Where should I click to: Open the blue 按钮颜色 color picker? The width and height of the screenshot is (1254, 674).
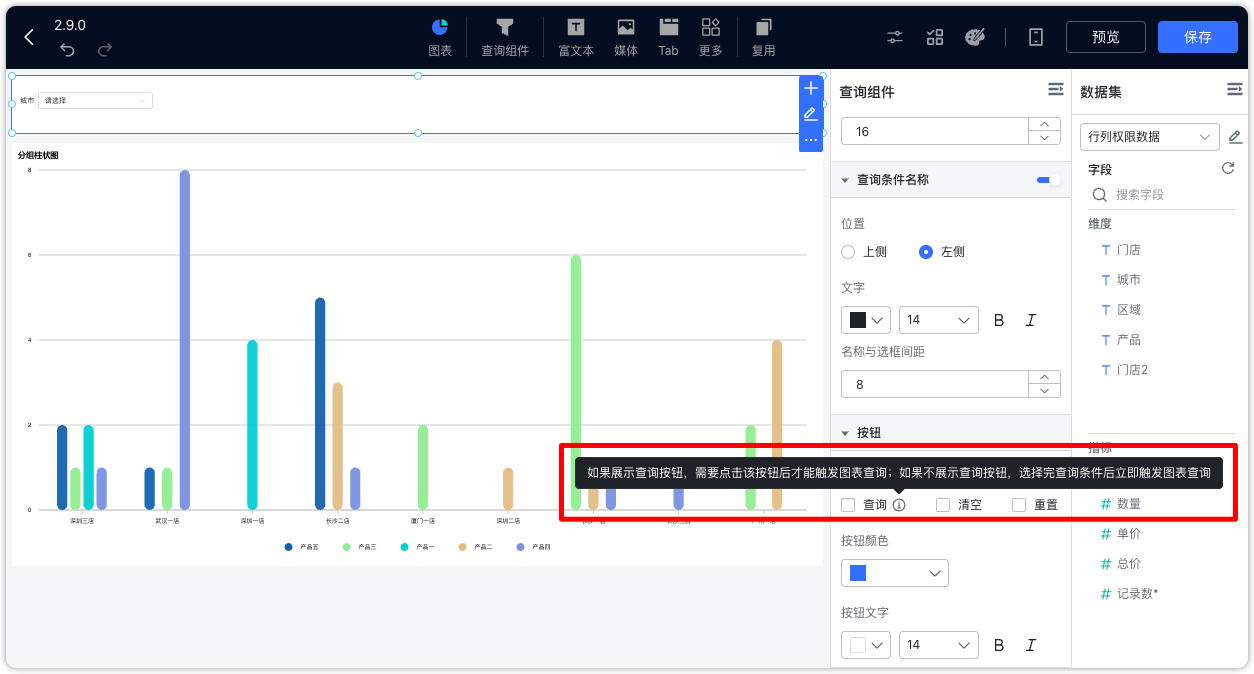(x=895, y=572)
